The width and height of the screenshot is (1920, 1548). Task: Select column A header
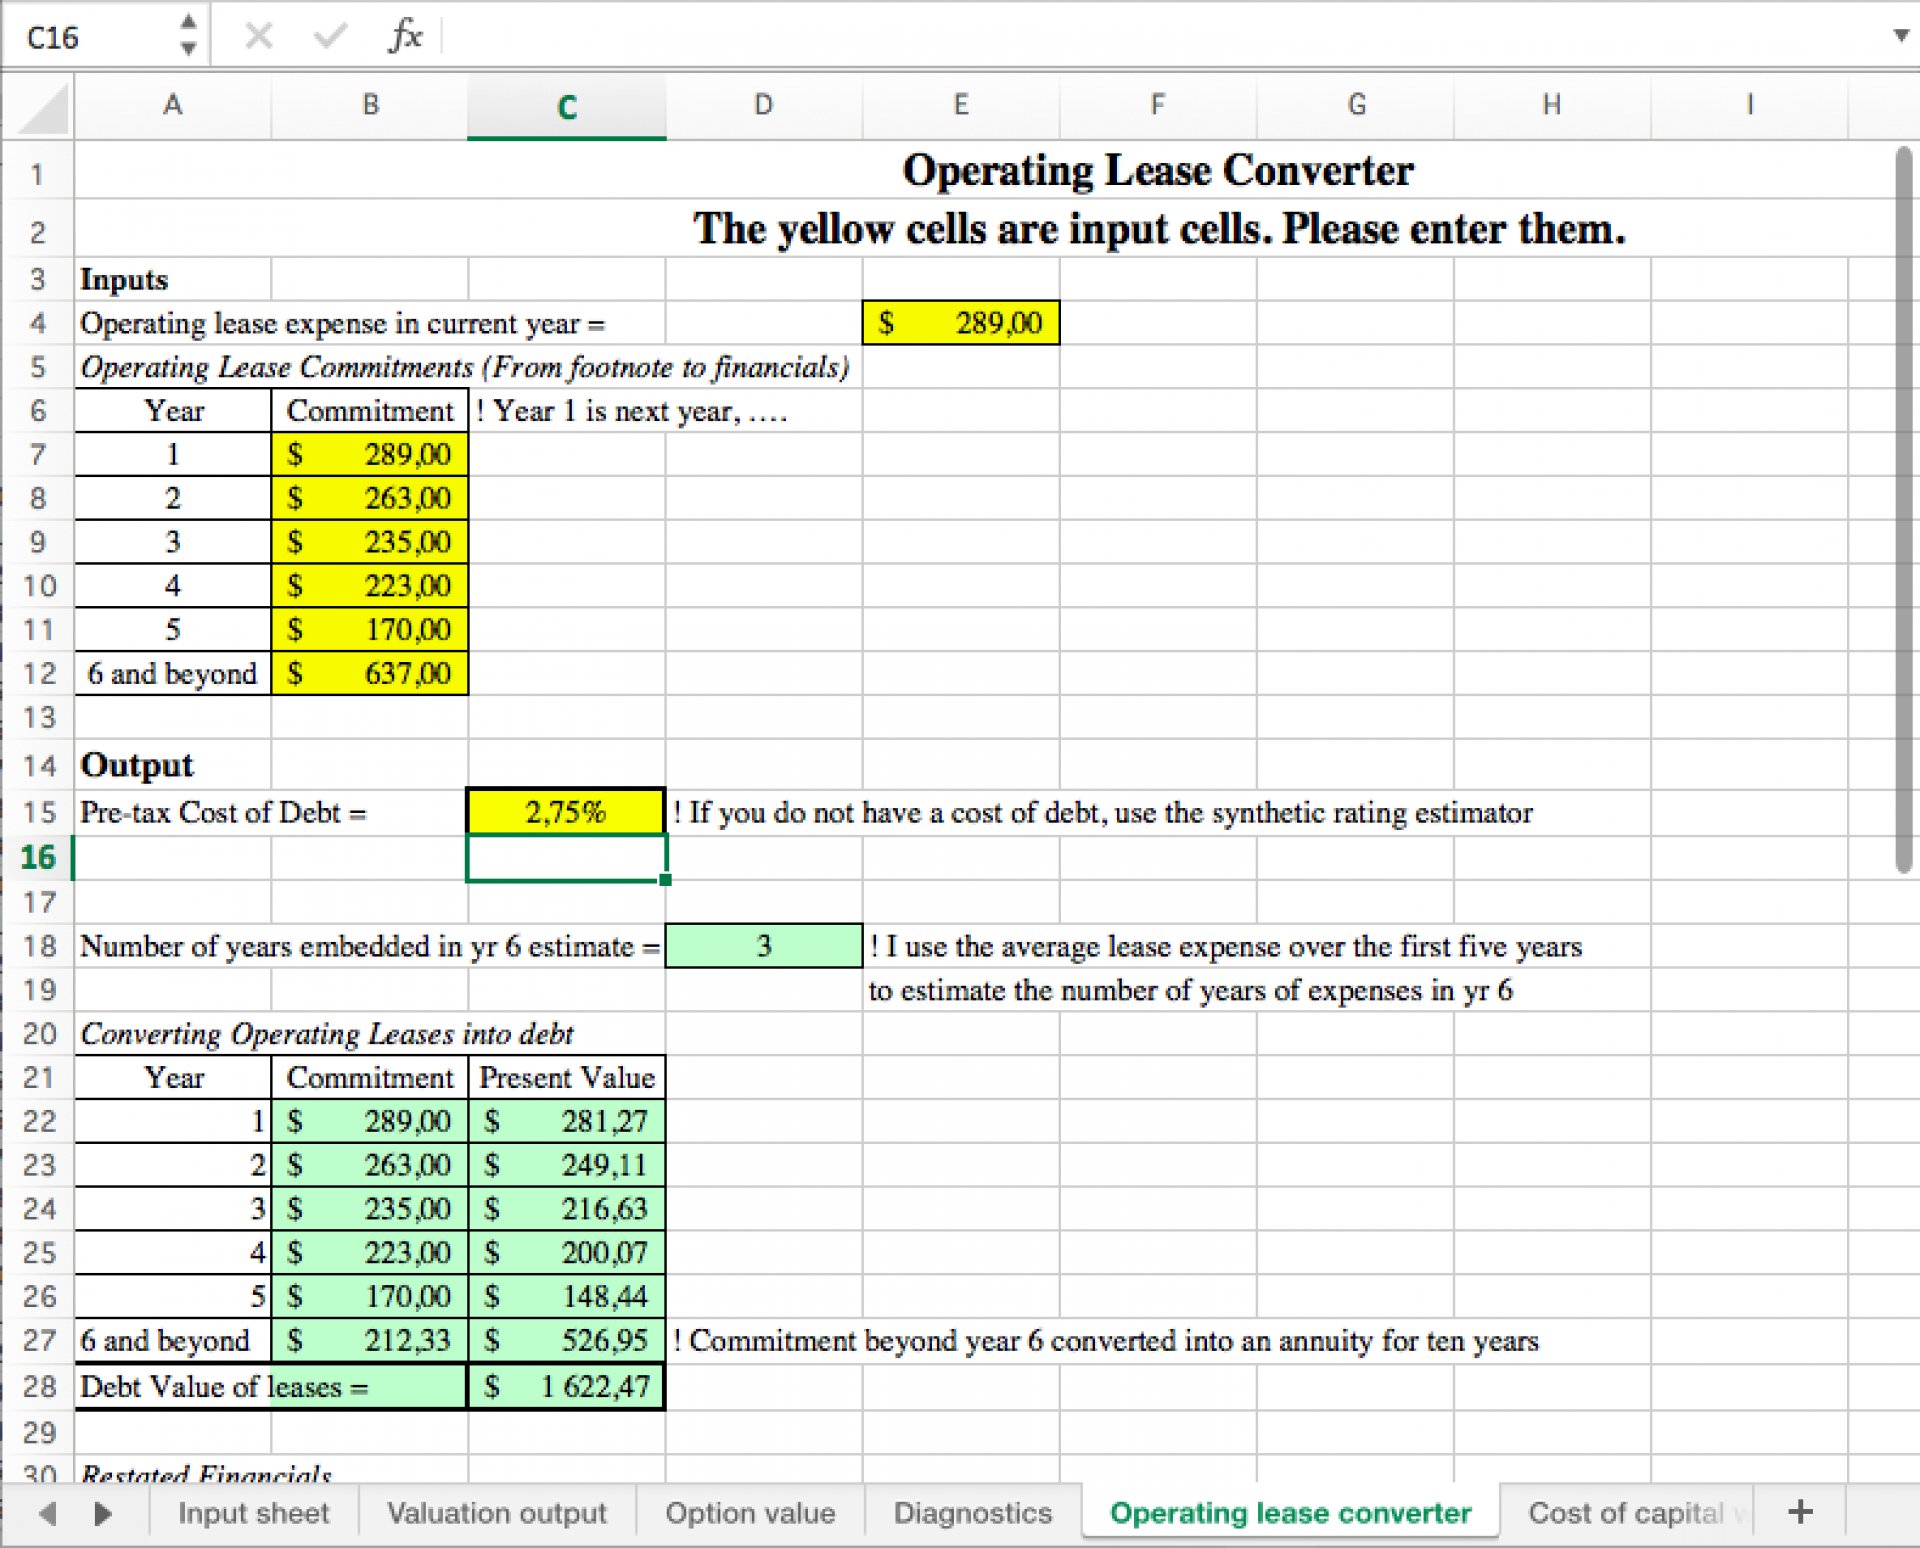pyautogui.click(x=172, y=104)
